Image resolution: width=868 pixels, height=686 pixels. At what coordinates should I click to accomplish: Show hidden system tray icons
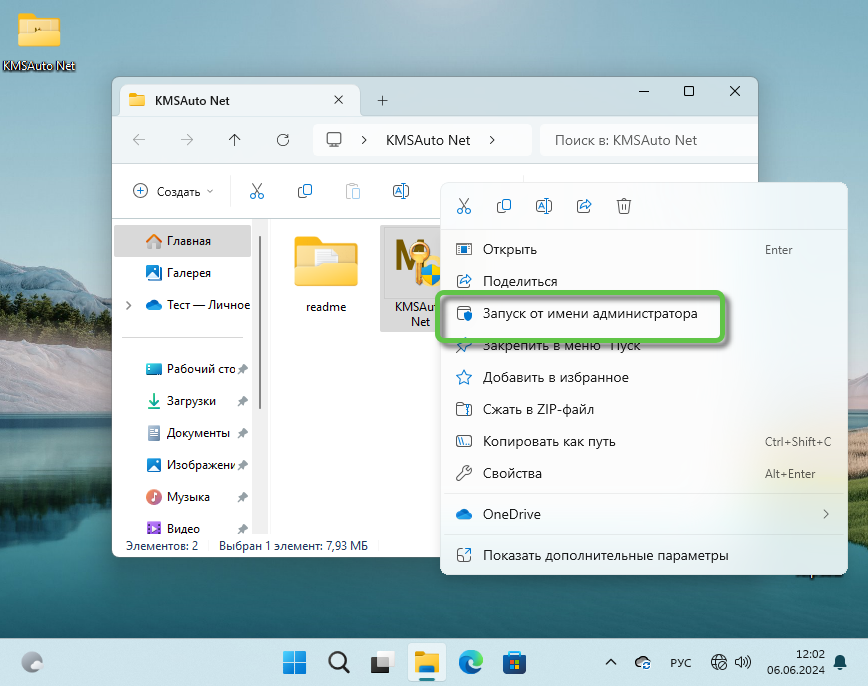point(611,662)
